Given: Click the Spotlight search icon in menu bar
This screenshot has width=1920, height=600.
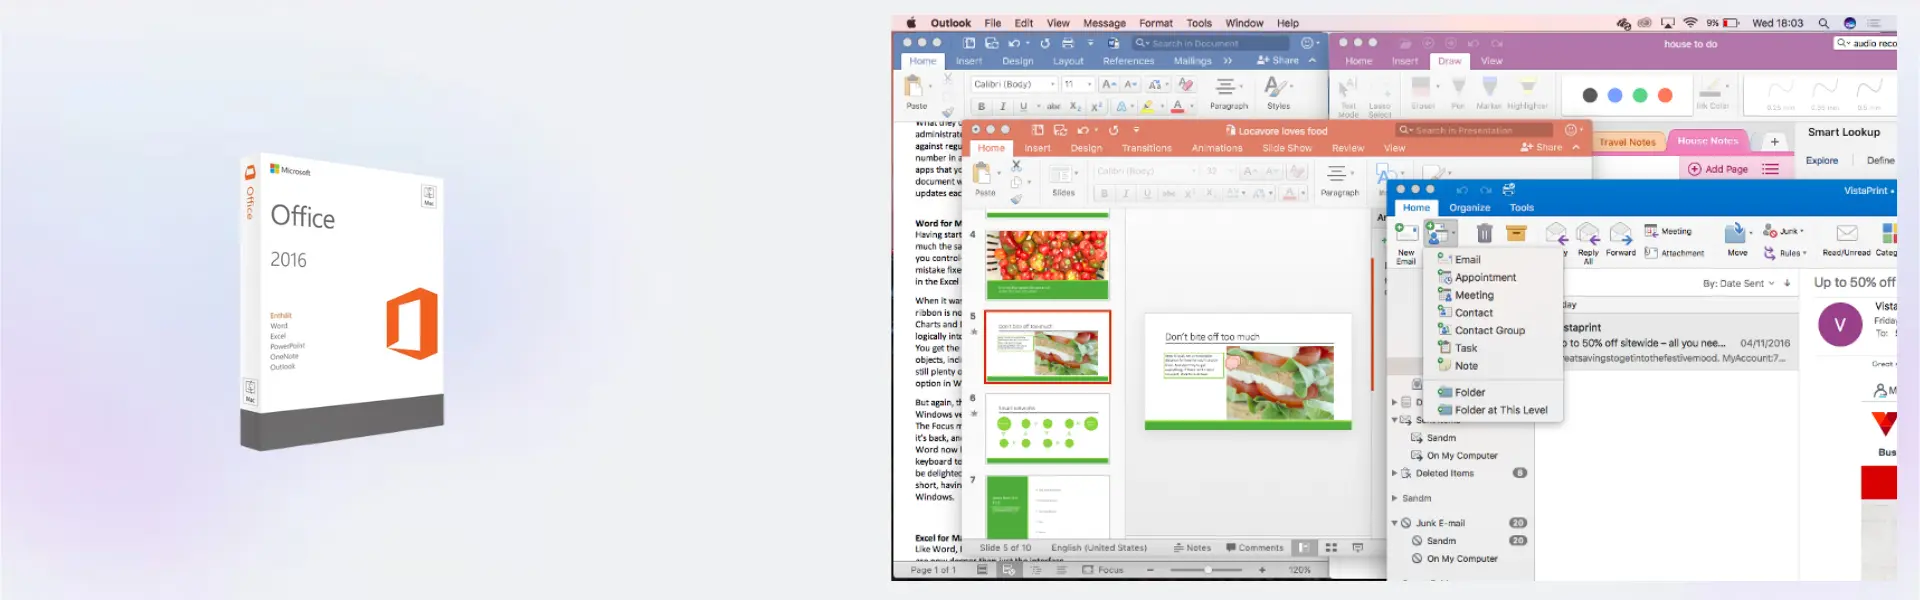Looking at the screenshot, I should click(1823, 23).
